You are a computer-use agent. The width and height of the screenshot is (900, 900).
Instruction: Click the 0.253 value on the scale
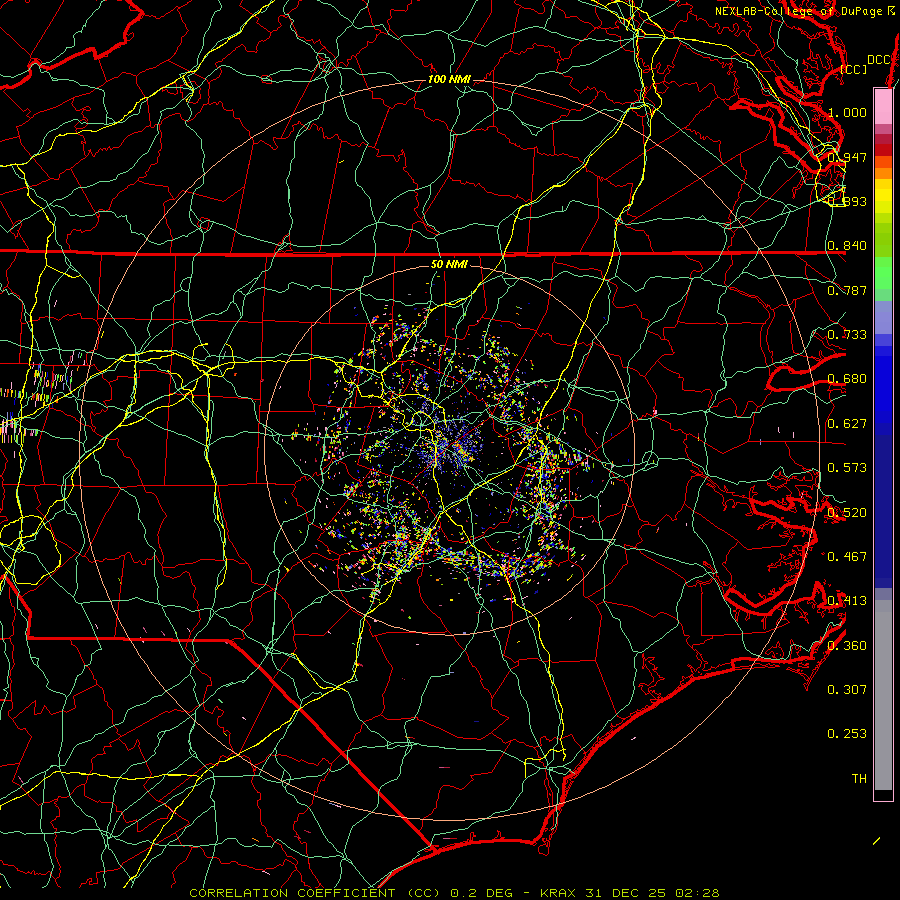pyautogui.click(x=847, y=734)
